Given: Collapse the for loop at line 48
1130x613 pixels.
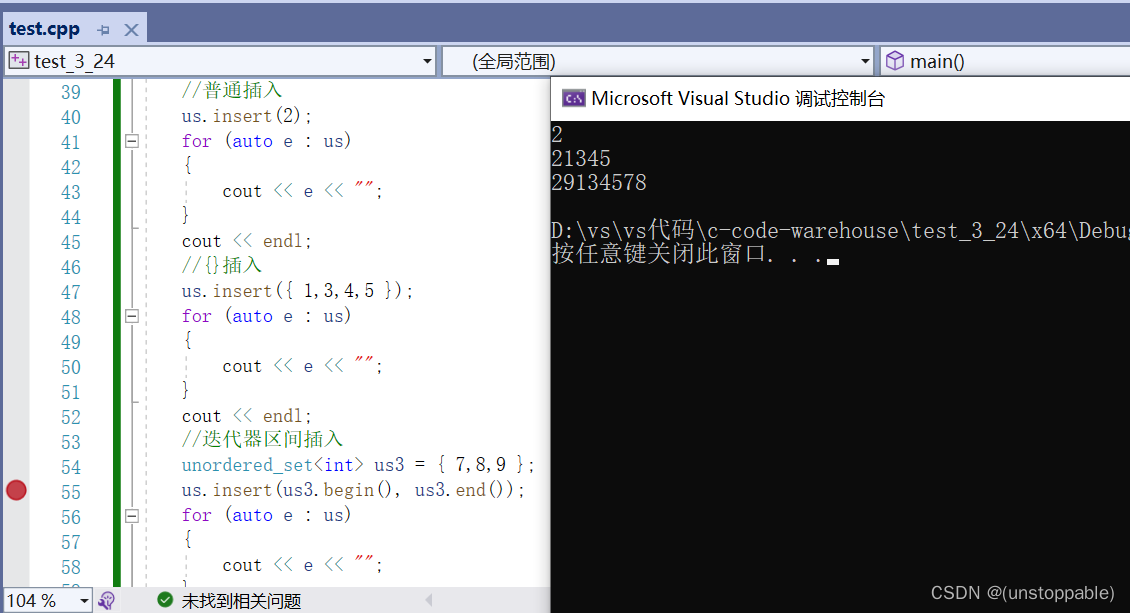Looking at the screenshot, I should [131, 316].
